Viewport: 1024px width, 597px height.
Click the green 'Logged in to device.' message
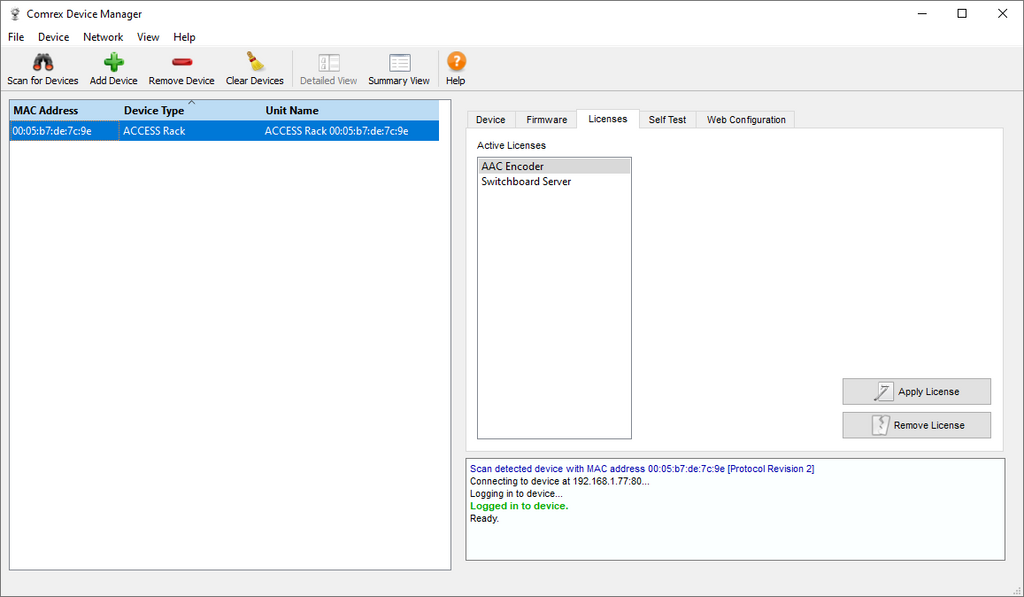click(x=519, y=506)
